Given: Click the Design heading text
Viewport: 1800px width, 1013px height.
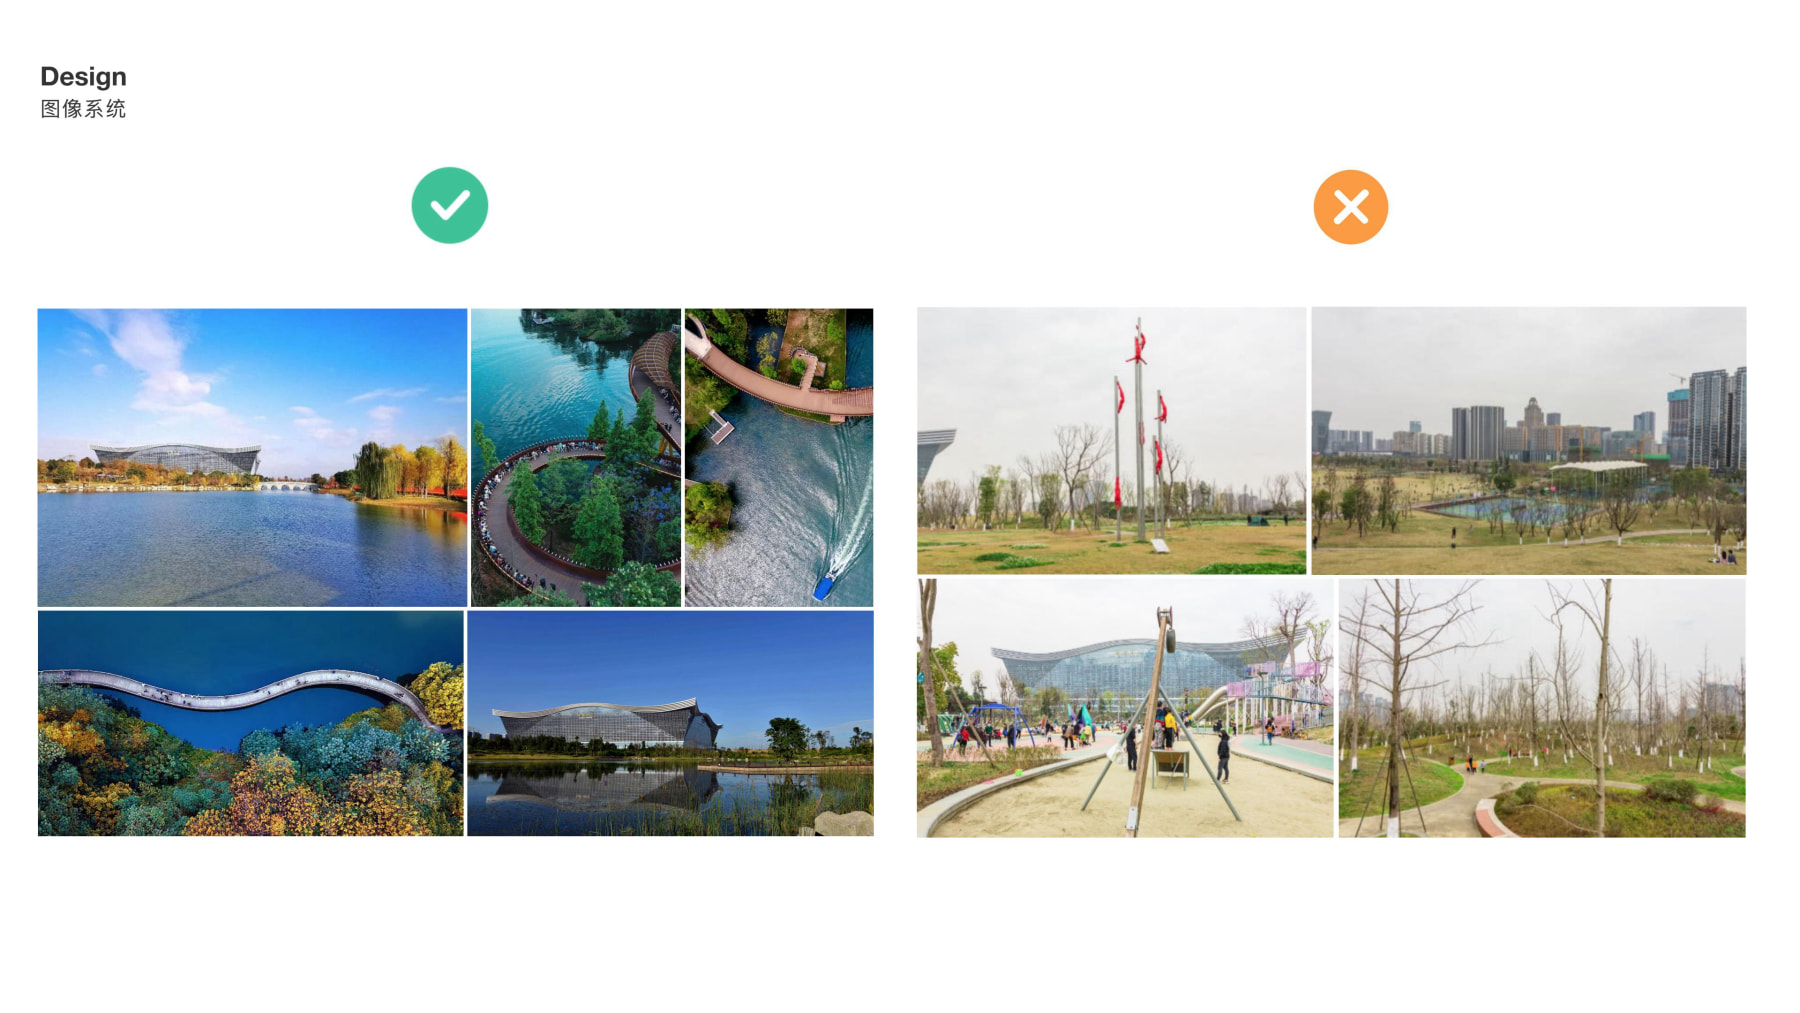Looking at the screenshot, I should [83, 77].
